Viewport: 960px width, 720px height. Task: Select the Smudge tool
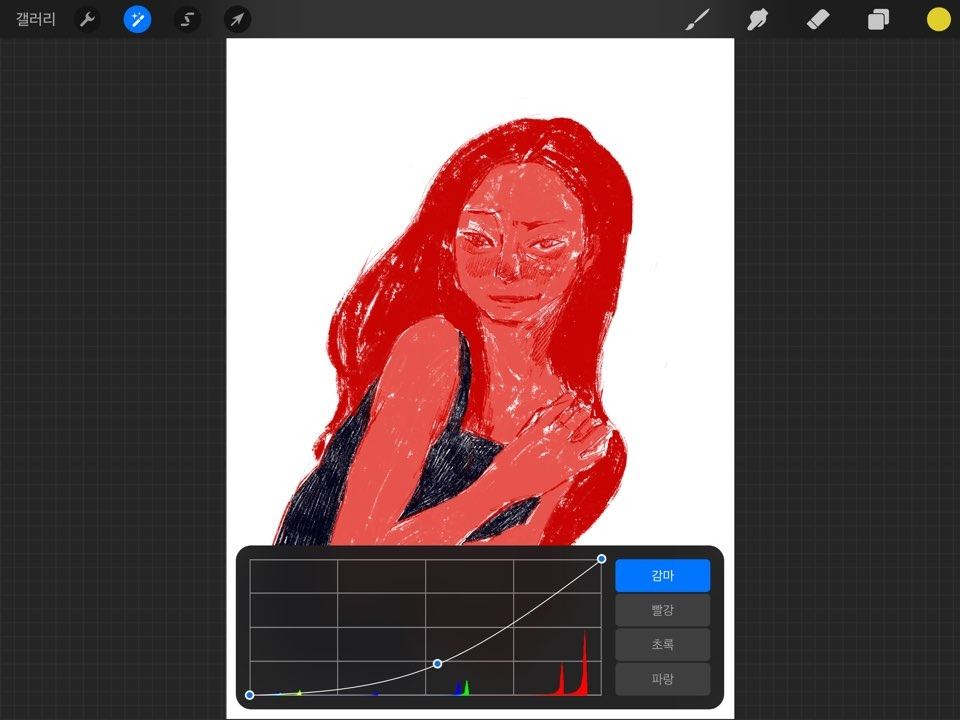click(x=757, y=20)
